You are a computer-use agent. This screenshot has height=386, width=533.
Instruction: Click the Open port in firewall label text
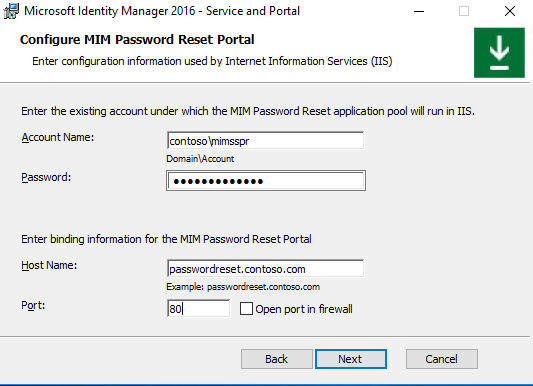click(304, 309)
